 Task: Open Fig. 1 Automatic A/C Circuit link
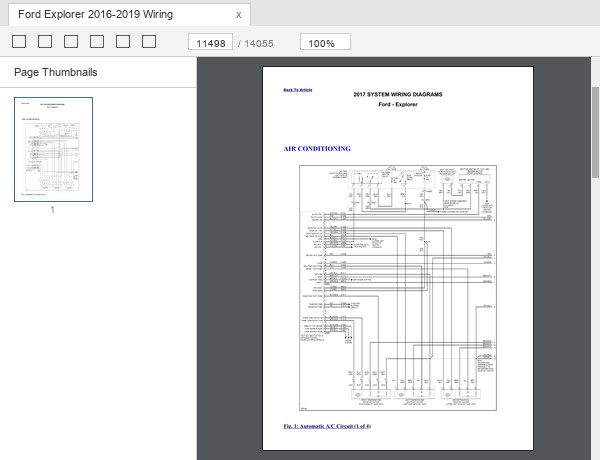click(x=327, y=426)
